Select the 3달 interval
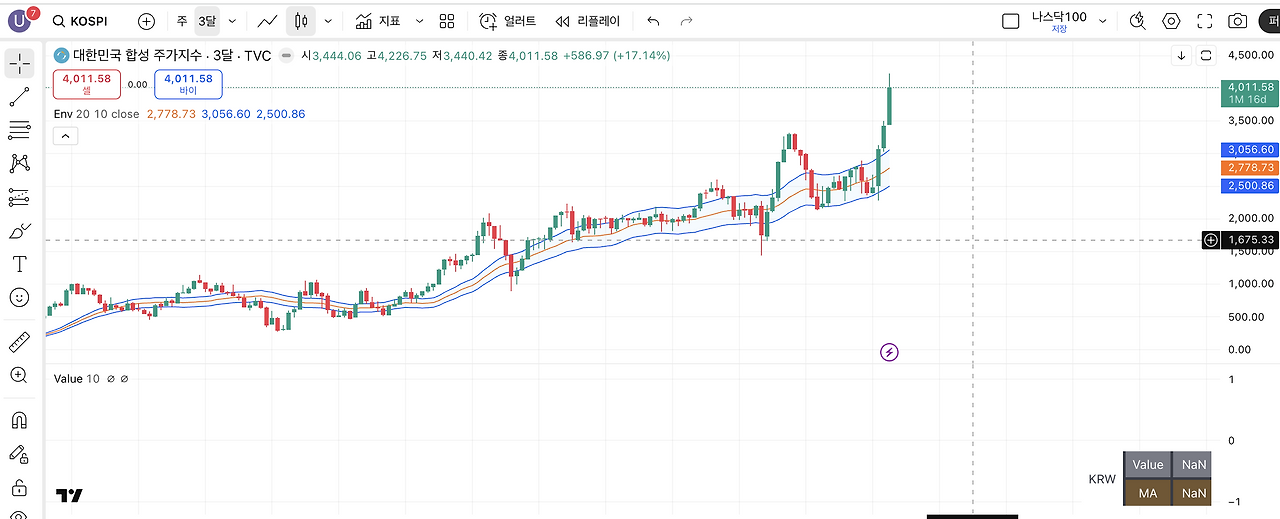1280x519 pixels. tap(206, 21)
